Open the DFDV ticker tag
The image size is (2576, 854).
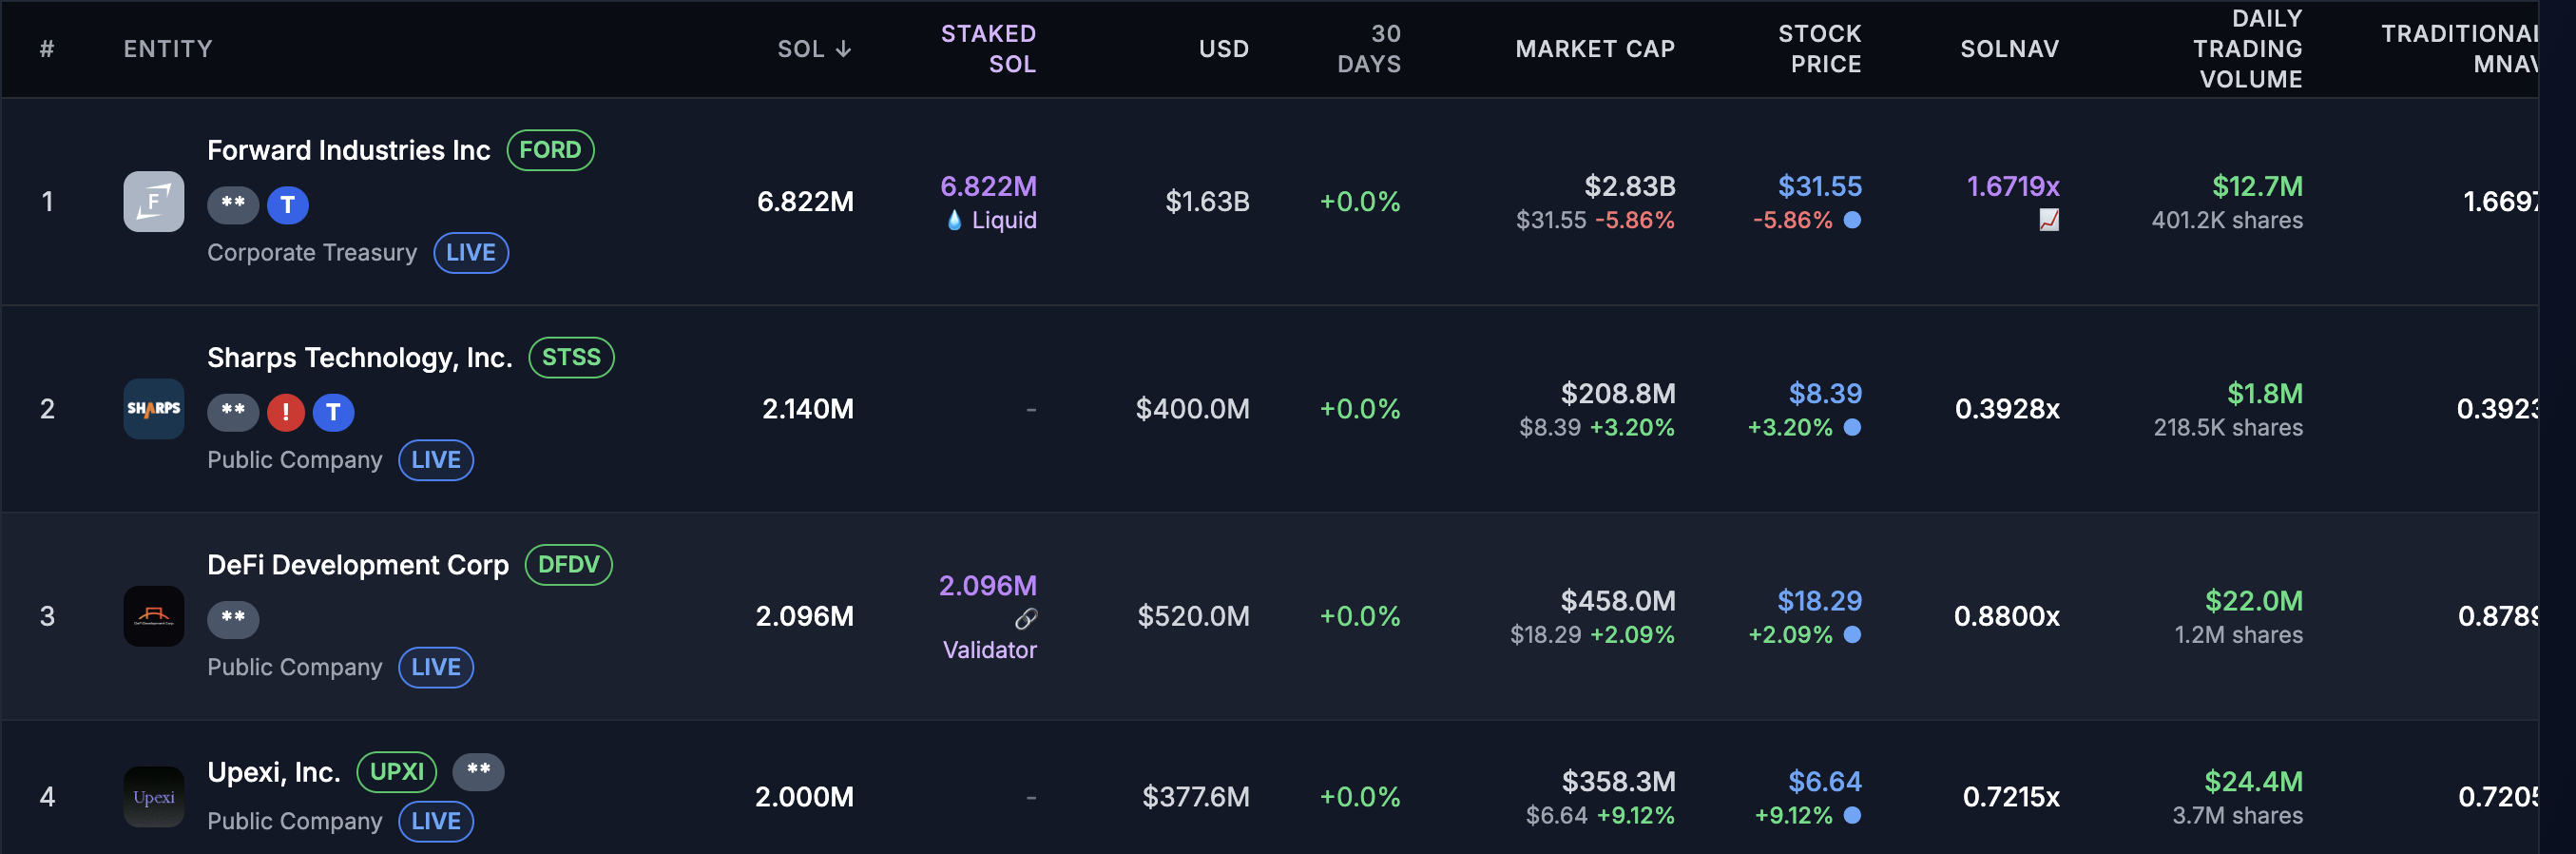(568, 565)
